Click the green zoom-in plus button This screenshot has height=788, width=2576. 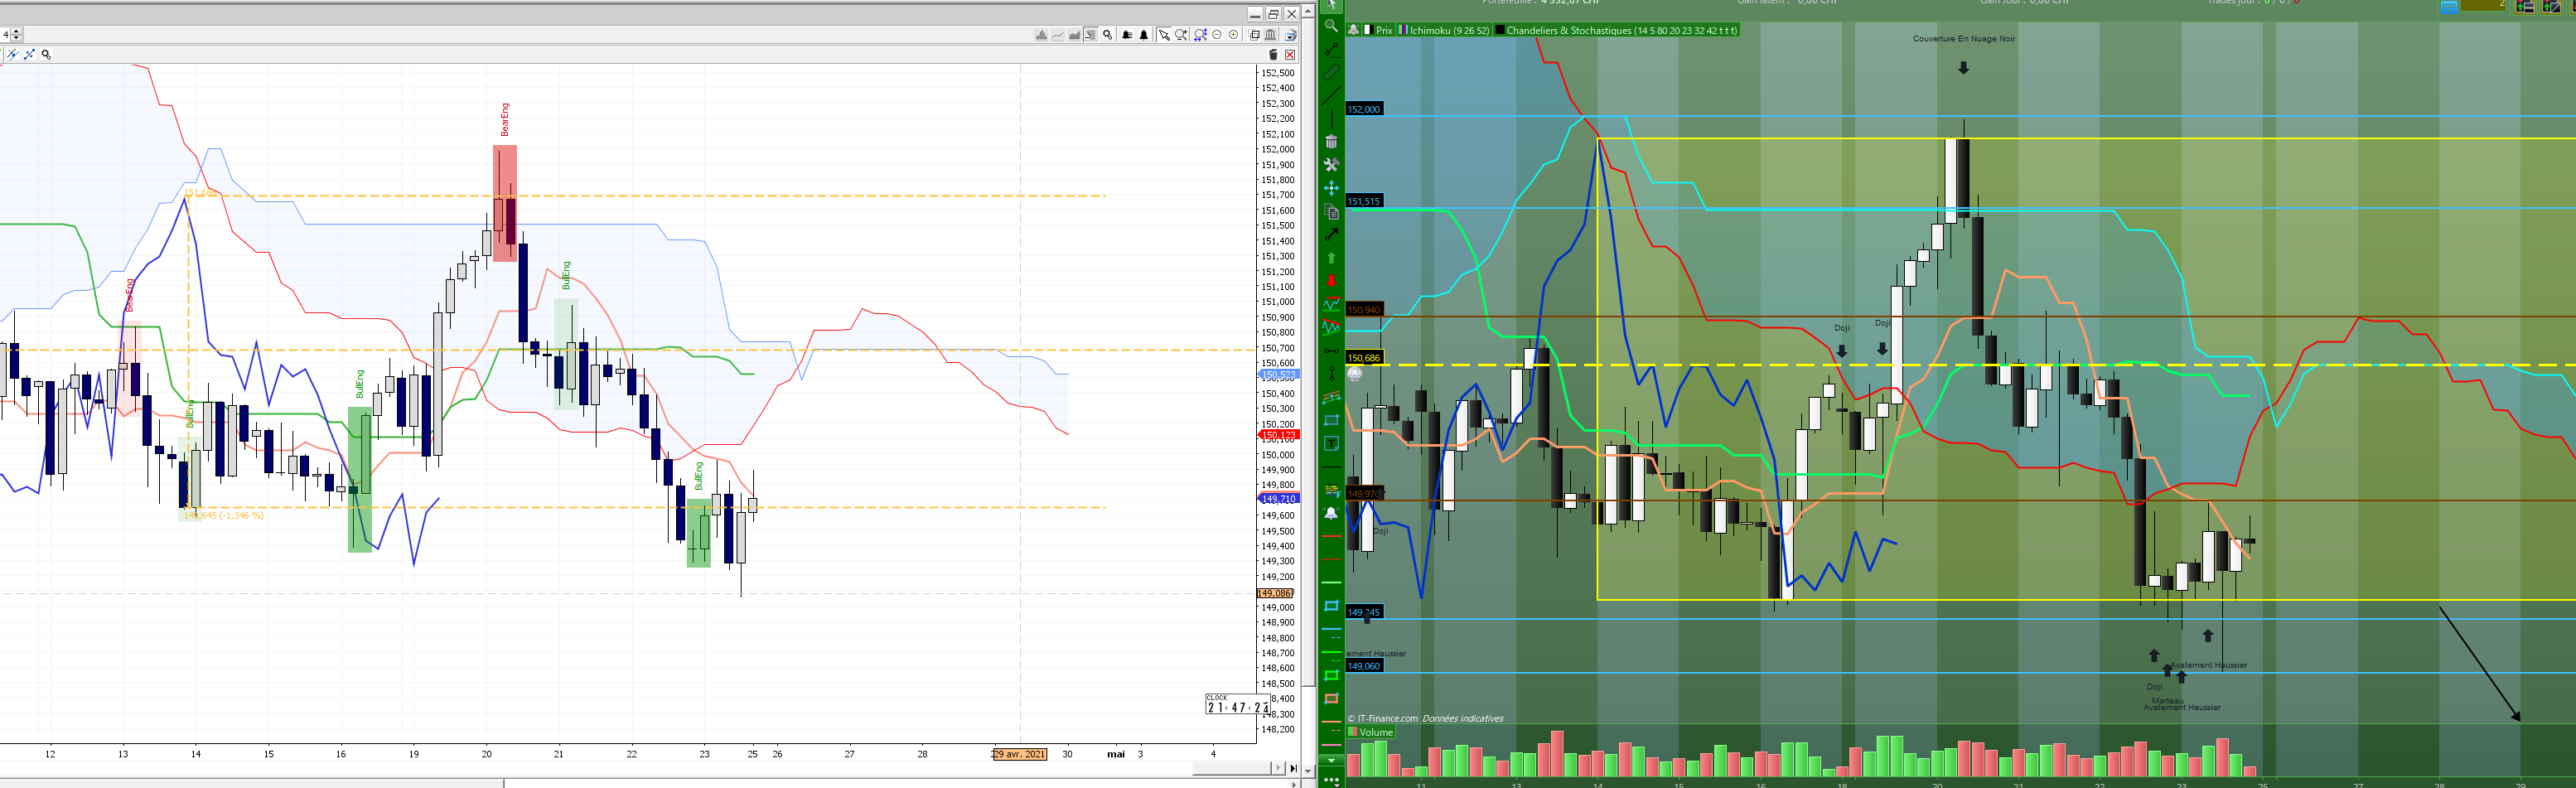click(x=1234, y=35)
